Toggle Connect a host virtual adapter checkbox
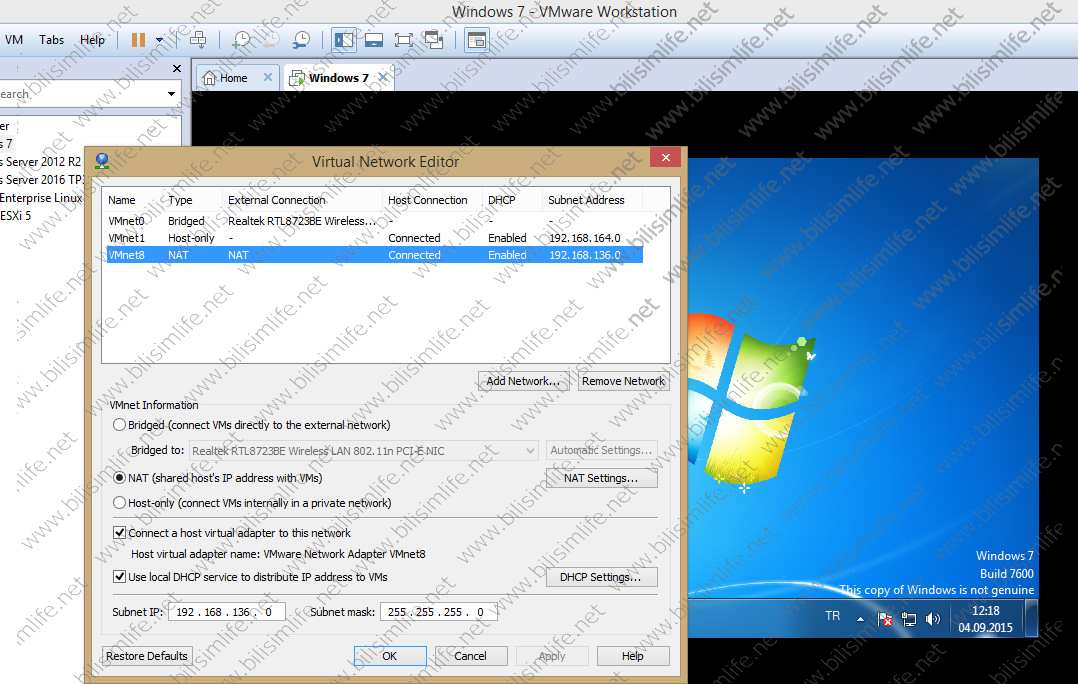Image resolution: width=1078 pixels, height=684 pixels. (x=120, y=533)
